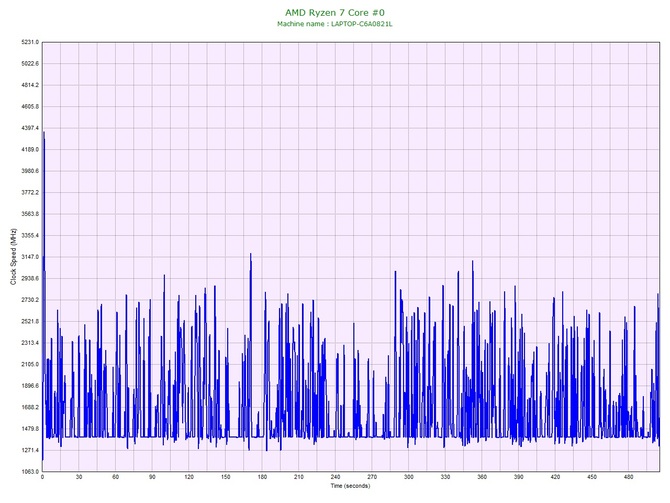The width and height of the screenshot is (670, 503).
Task: Click the 420 seconds x-axis label
Action: (x=555, y=477)
